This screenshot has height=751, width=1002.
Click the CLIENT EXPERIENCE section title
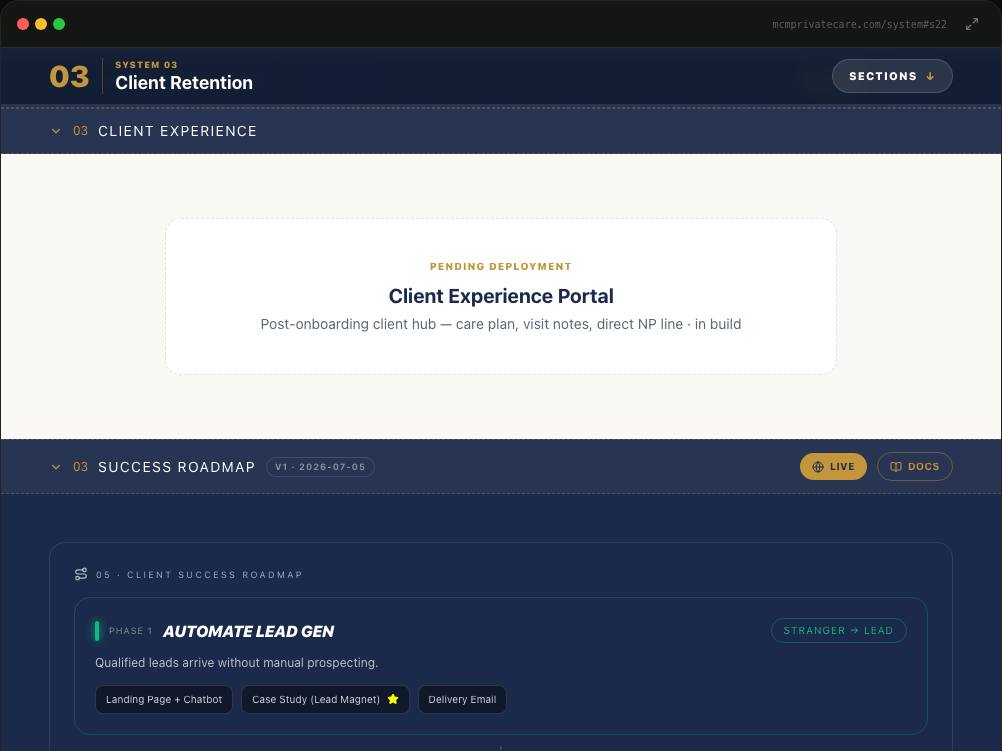[x=177, y=131]
